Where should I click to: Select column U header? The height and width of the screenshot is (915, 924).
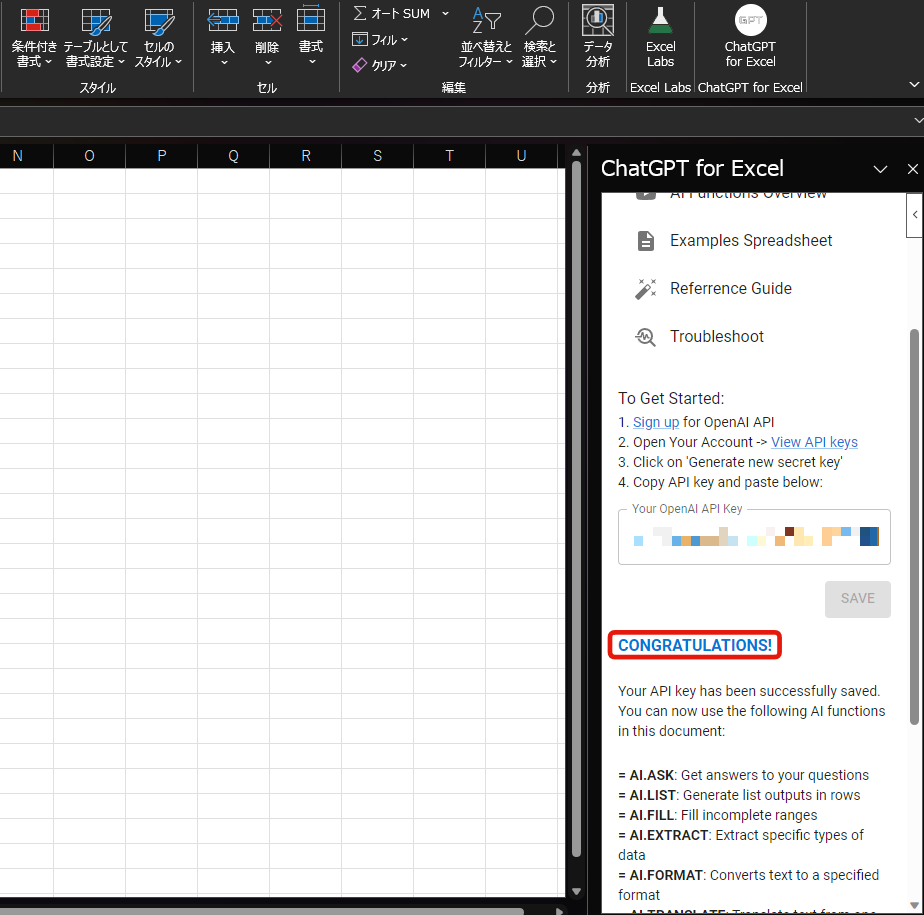point(521,156)
